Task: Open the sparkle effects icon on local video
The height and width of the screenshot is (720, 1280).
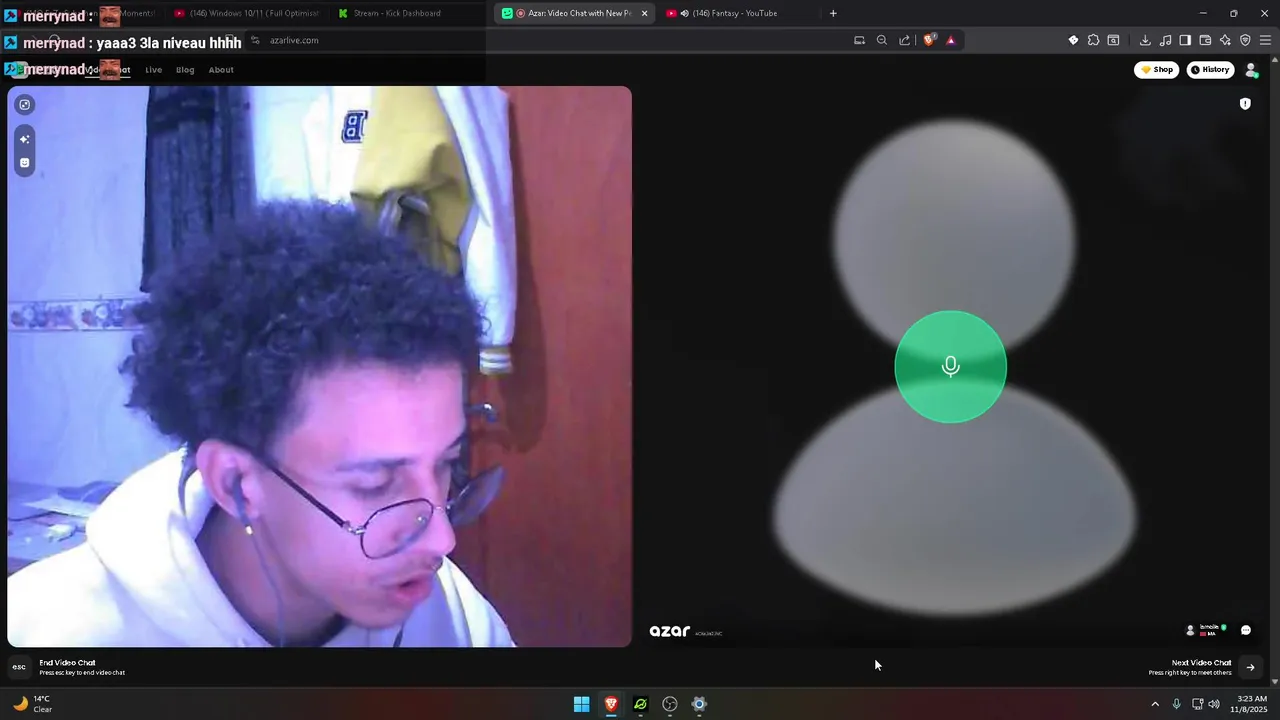Action: [x=25, y=139]
